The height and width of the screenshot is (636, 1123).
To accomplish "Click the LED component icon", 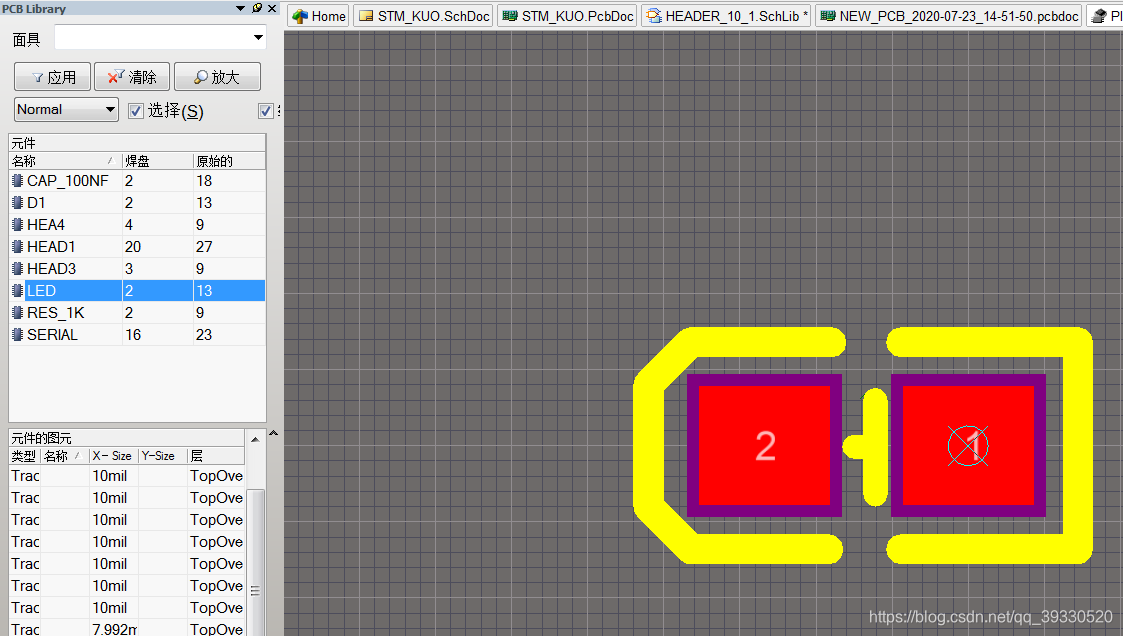I will [18, 291].
